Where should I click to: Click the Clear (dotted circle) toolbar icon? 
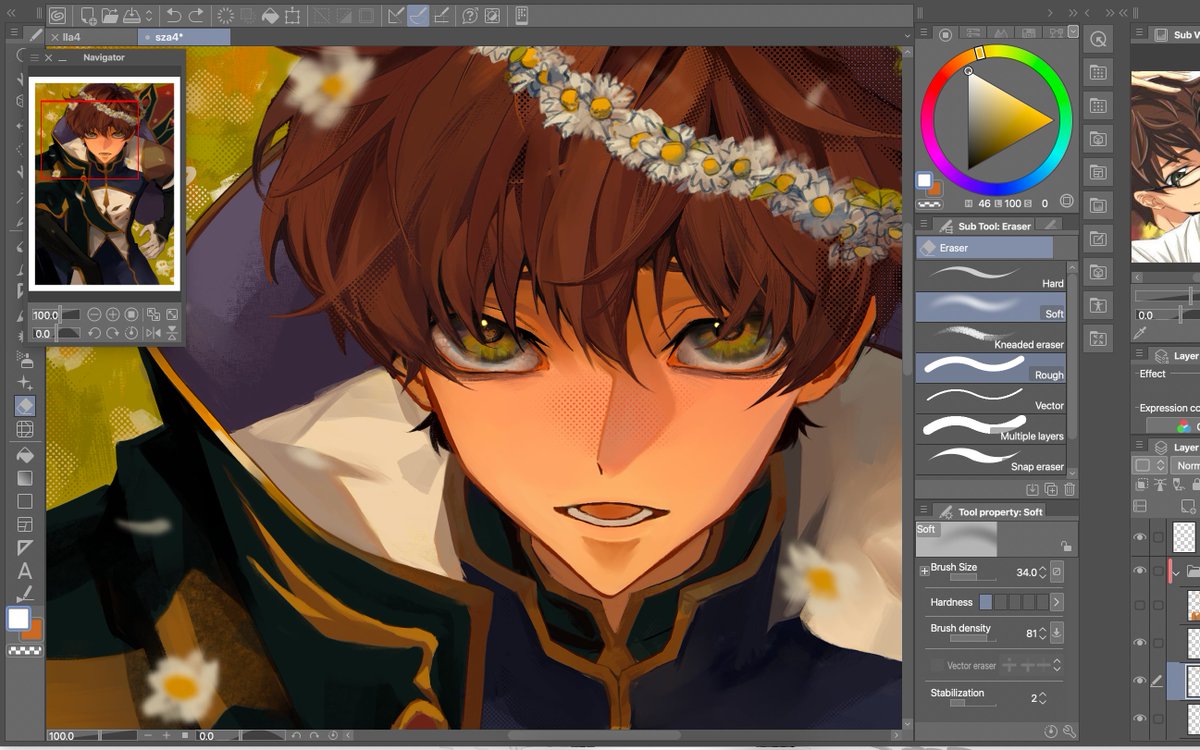pyautogui.click(x=226, y=16)
